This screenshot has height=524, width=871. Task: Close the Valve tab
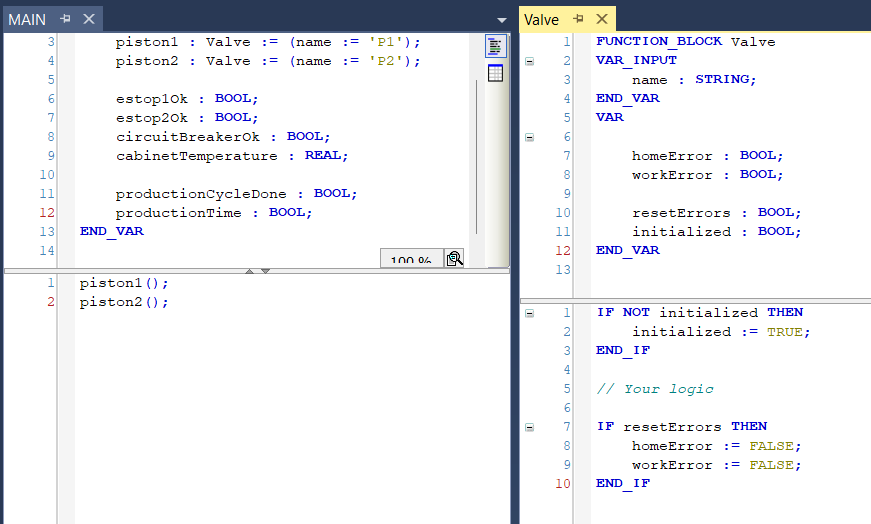[x=601, y=19]
